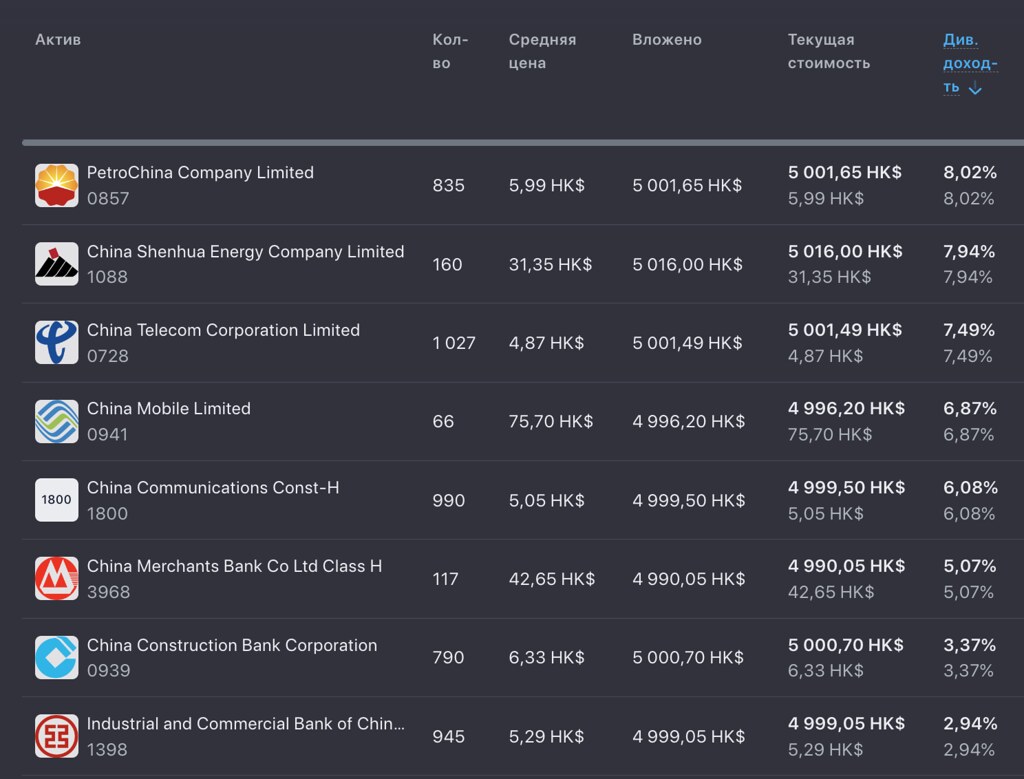This screenshot has height=779, width=1024.
Task: Click quantity 160 in Shenhua row
Action: coord(447,264)
